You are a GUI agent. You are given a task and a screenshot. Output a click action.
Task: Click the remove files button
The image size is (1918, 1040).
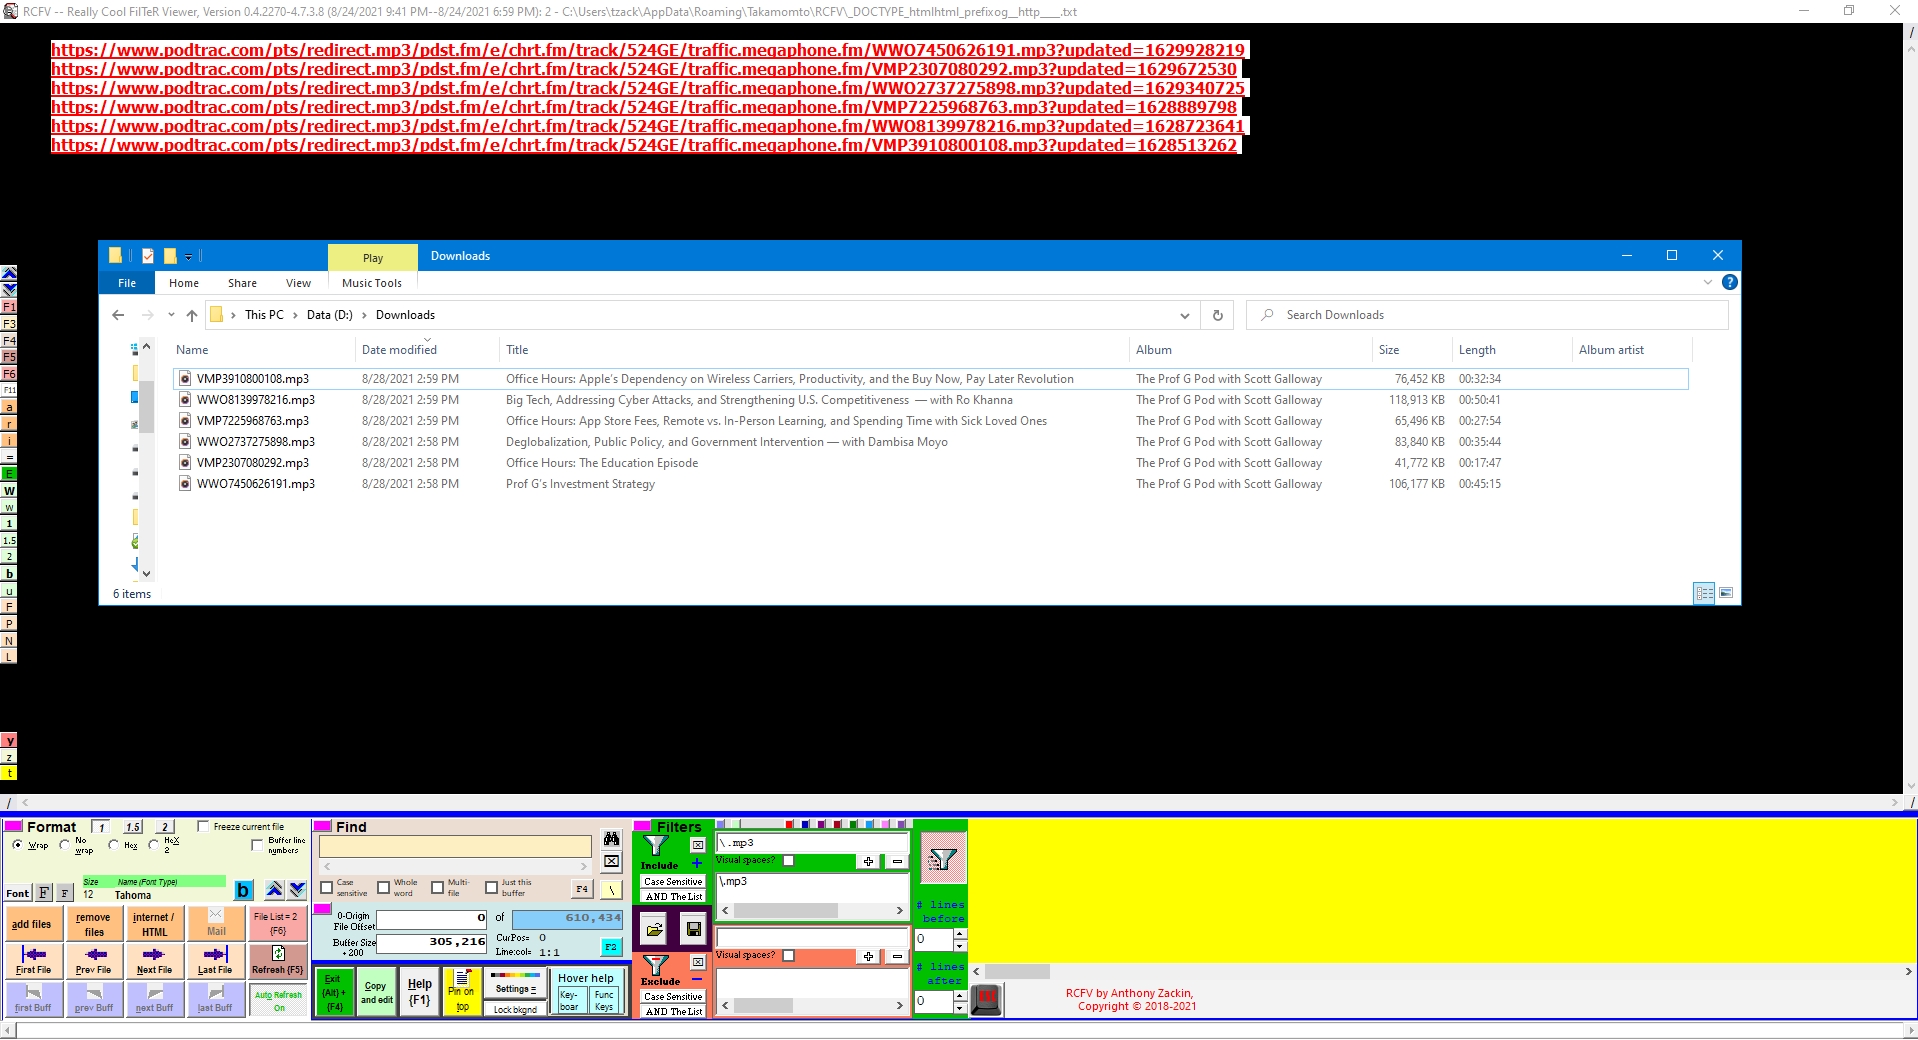94,924
